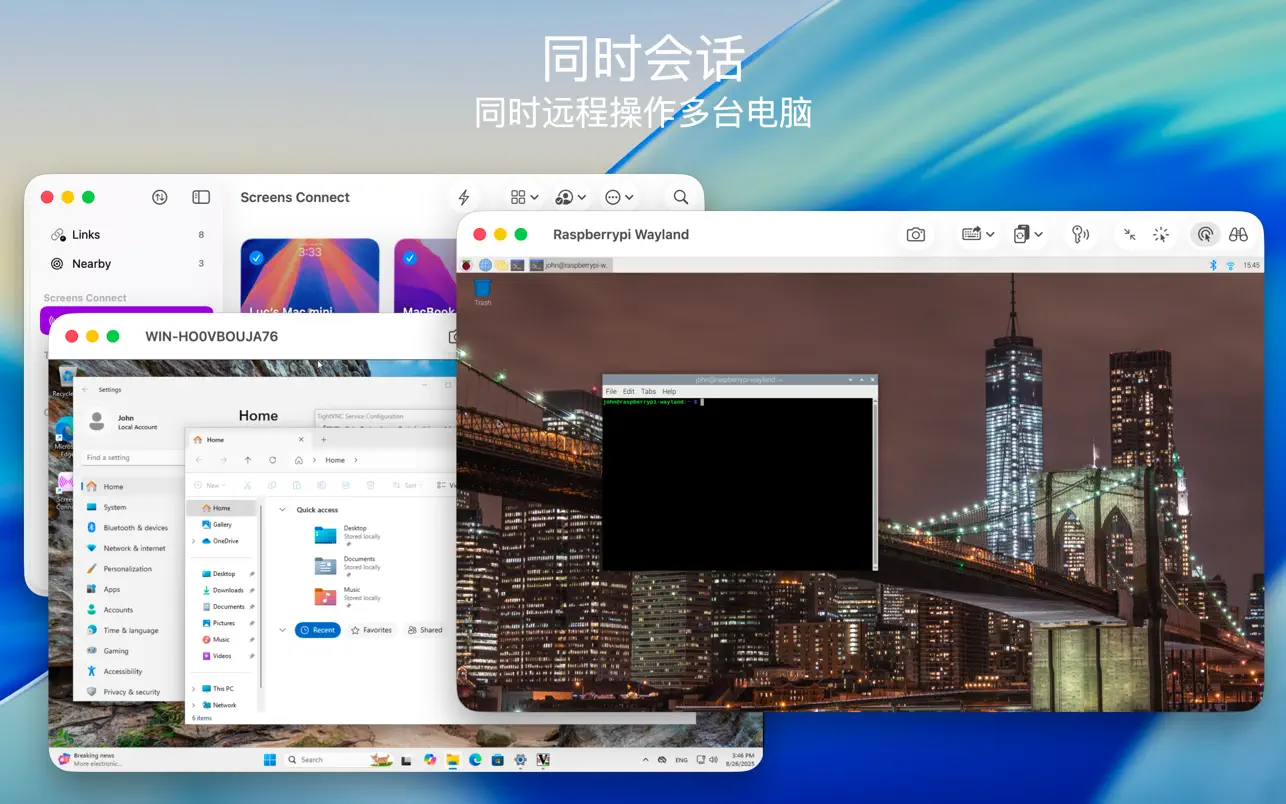Open the Edit menu in the Pi terminal

628,391
